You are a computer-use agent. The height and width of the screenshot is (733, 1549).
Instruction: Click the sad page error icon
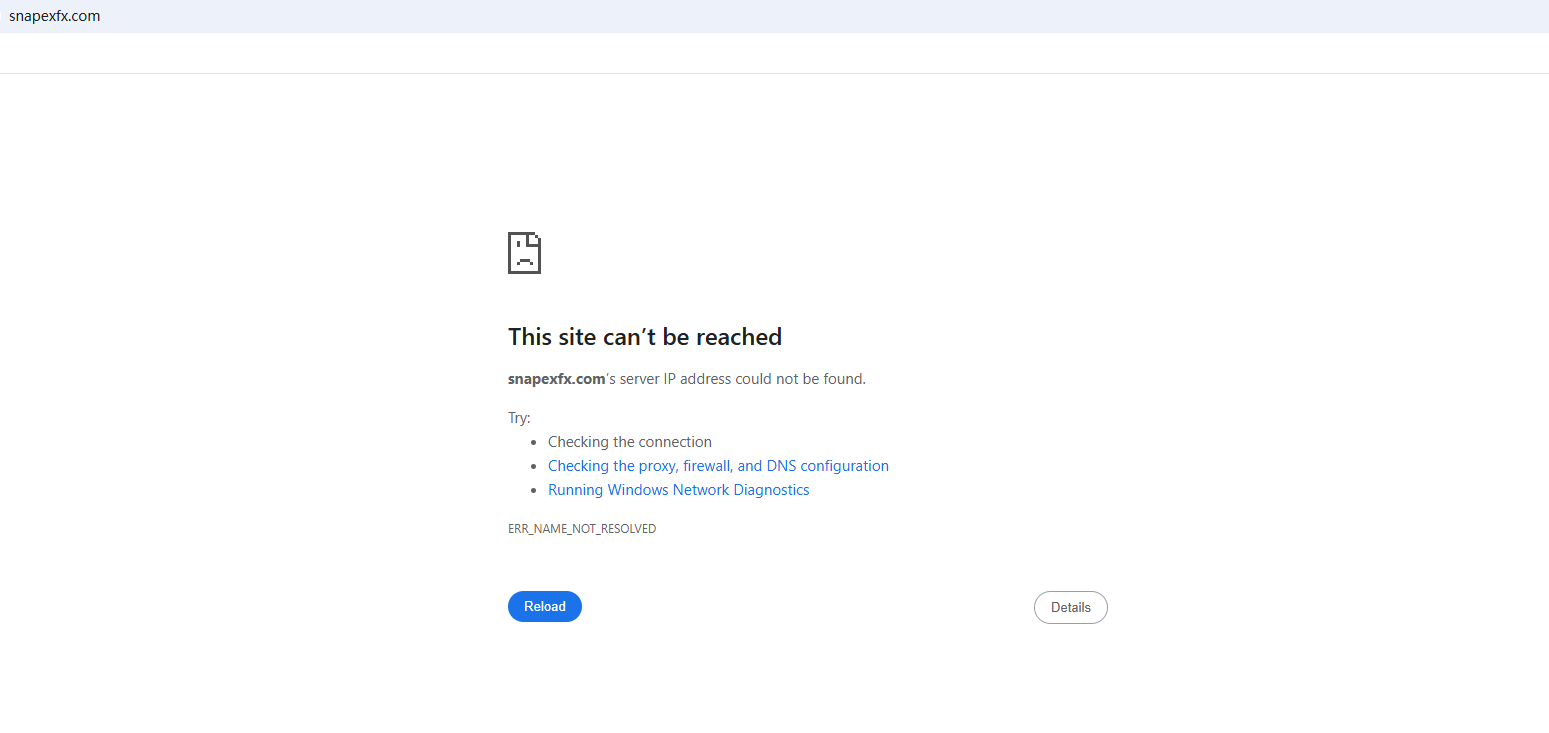(x=524, y=253)
